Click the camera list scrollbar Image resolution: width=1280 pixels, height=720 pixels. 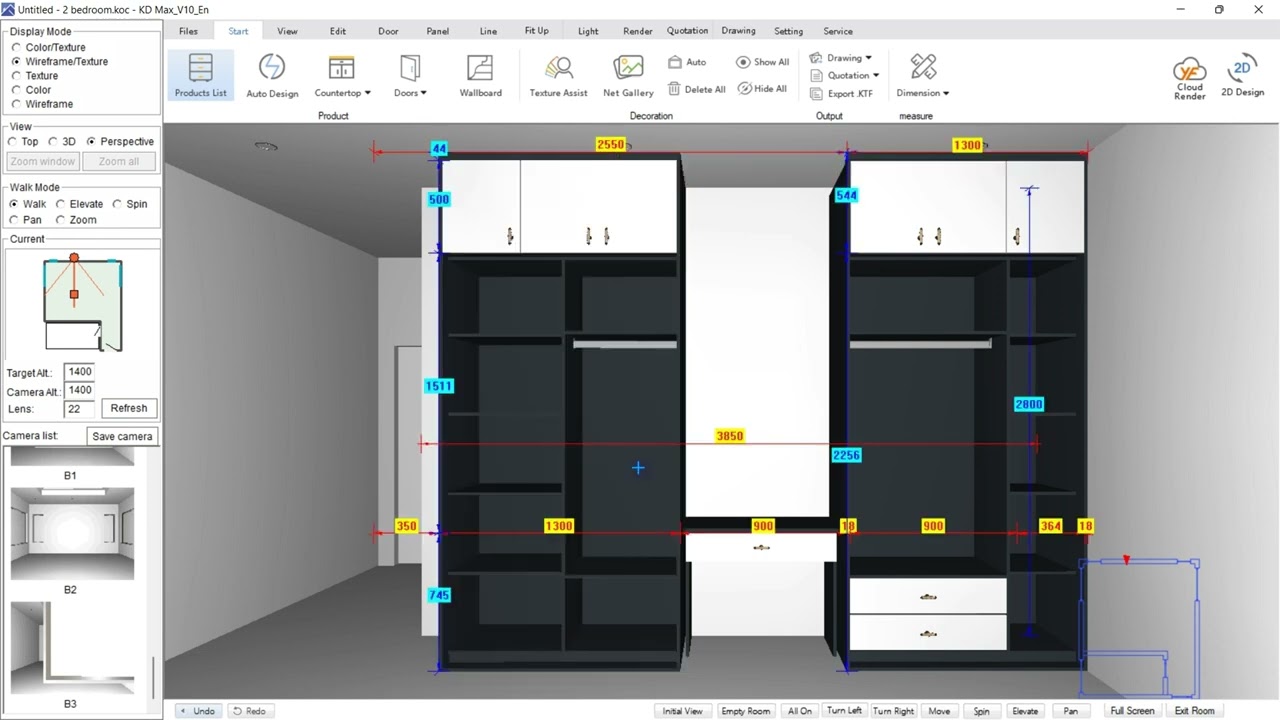tap(153, 676)
